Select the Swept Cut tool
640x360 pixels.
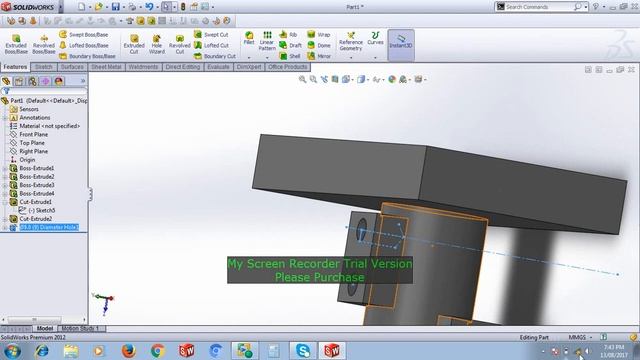pyautogui.click(x=211, y=35)
